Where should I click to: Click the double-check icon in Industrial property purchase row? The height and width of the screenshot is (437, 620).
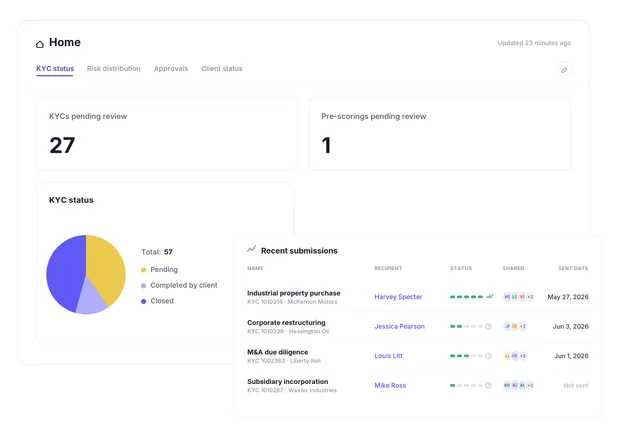(490, 296)
